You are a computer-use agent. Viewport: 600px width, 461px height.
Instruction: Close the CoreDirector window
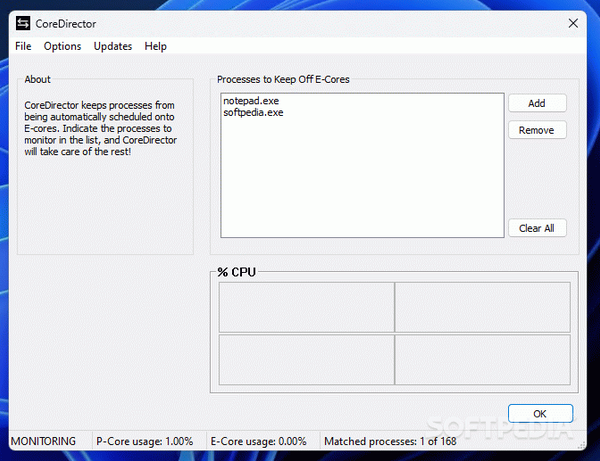573,23
